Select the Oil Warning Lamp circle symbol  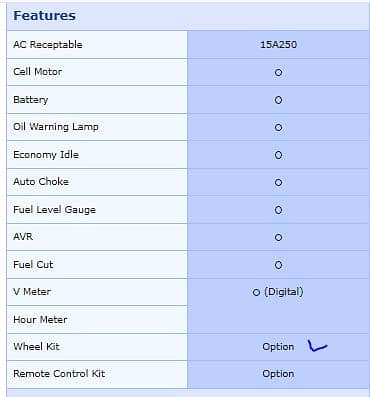(x=278, y=127)
